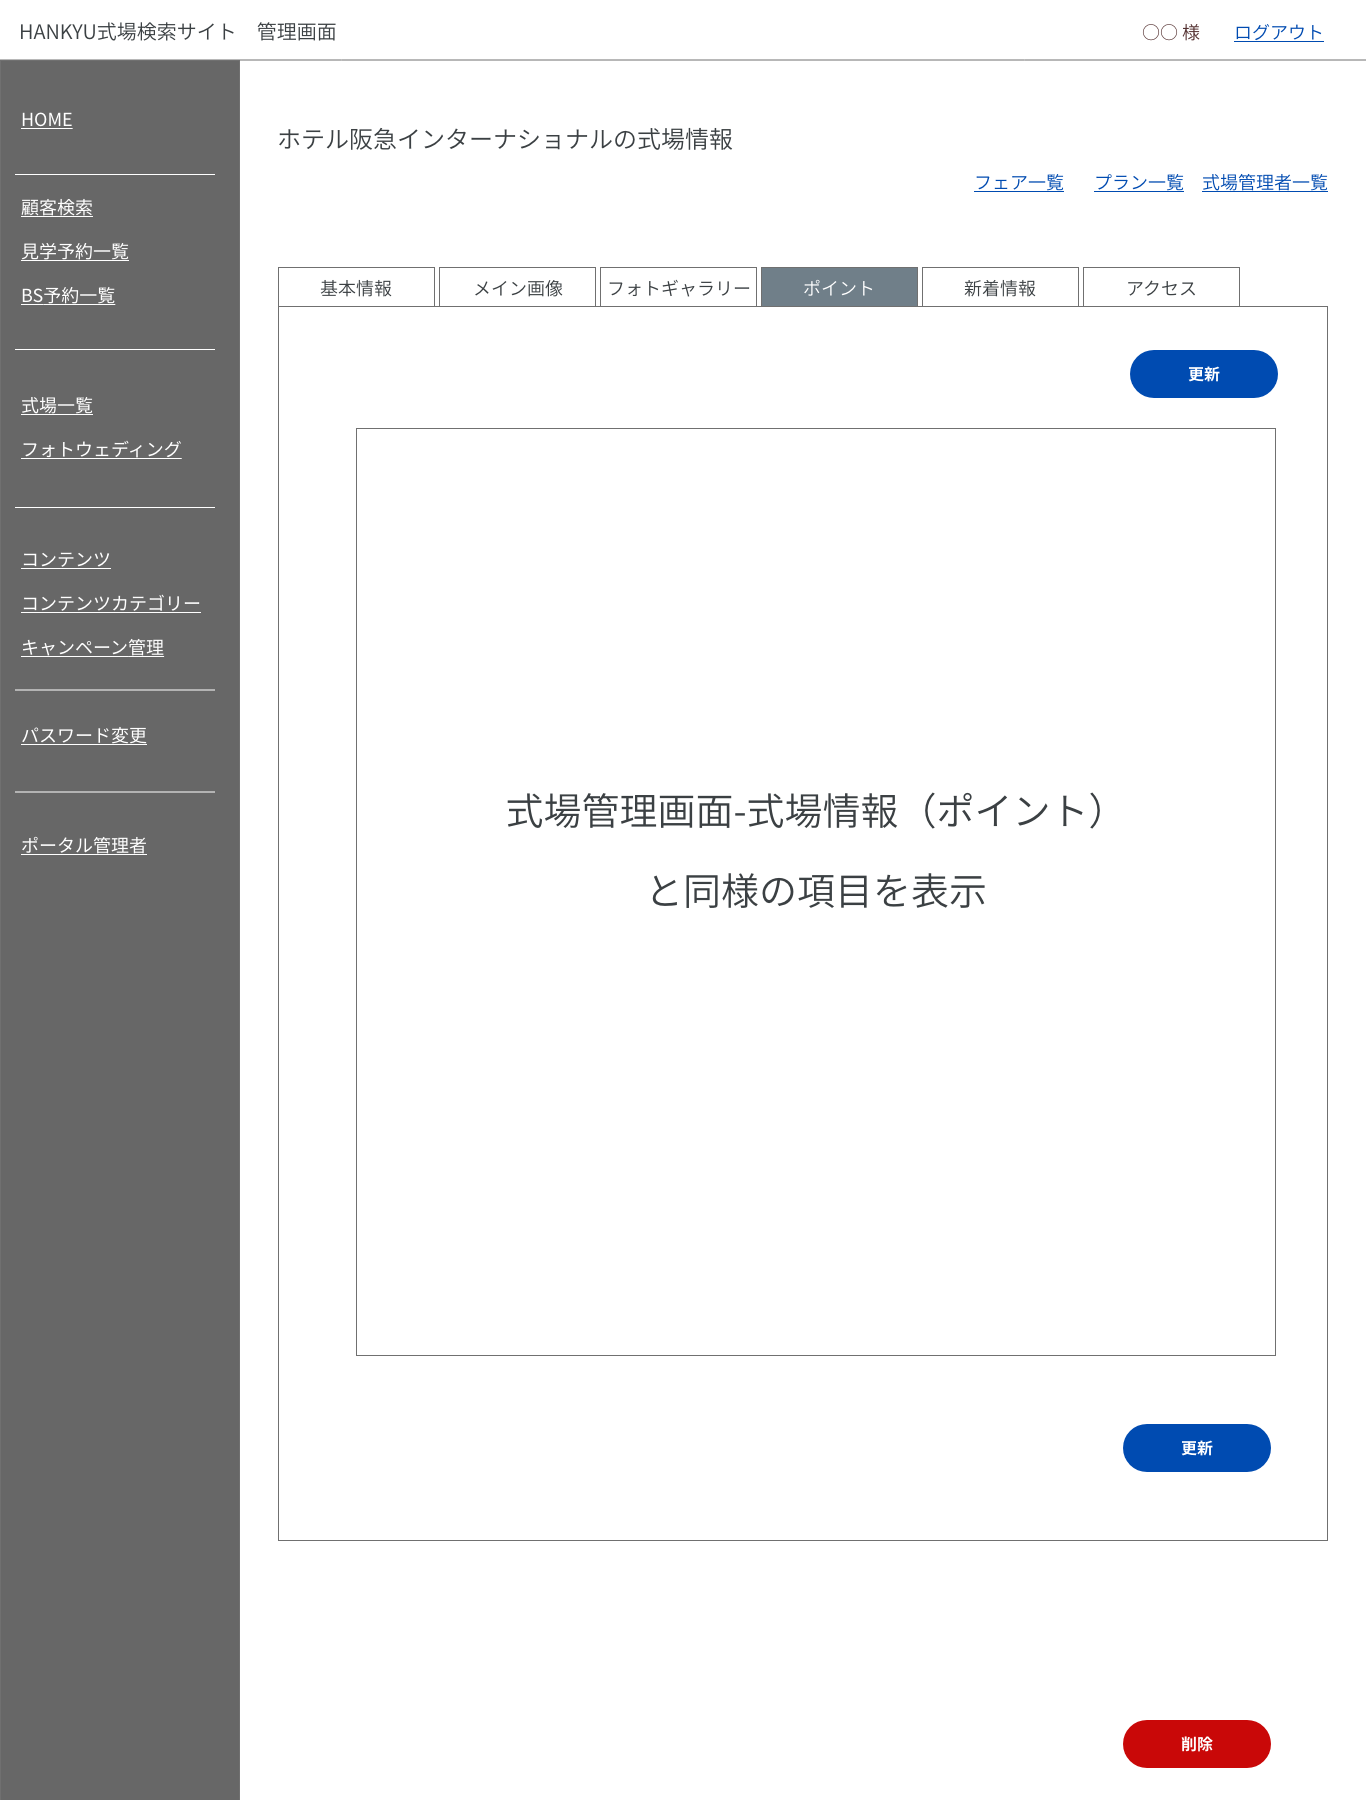This screenshot has width=1366, height=1800.
Task: Open 見学予約一覧 from the sidebar
Action: (75, 252)
